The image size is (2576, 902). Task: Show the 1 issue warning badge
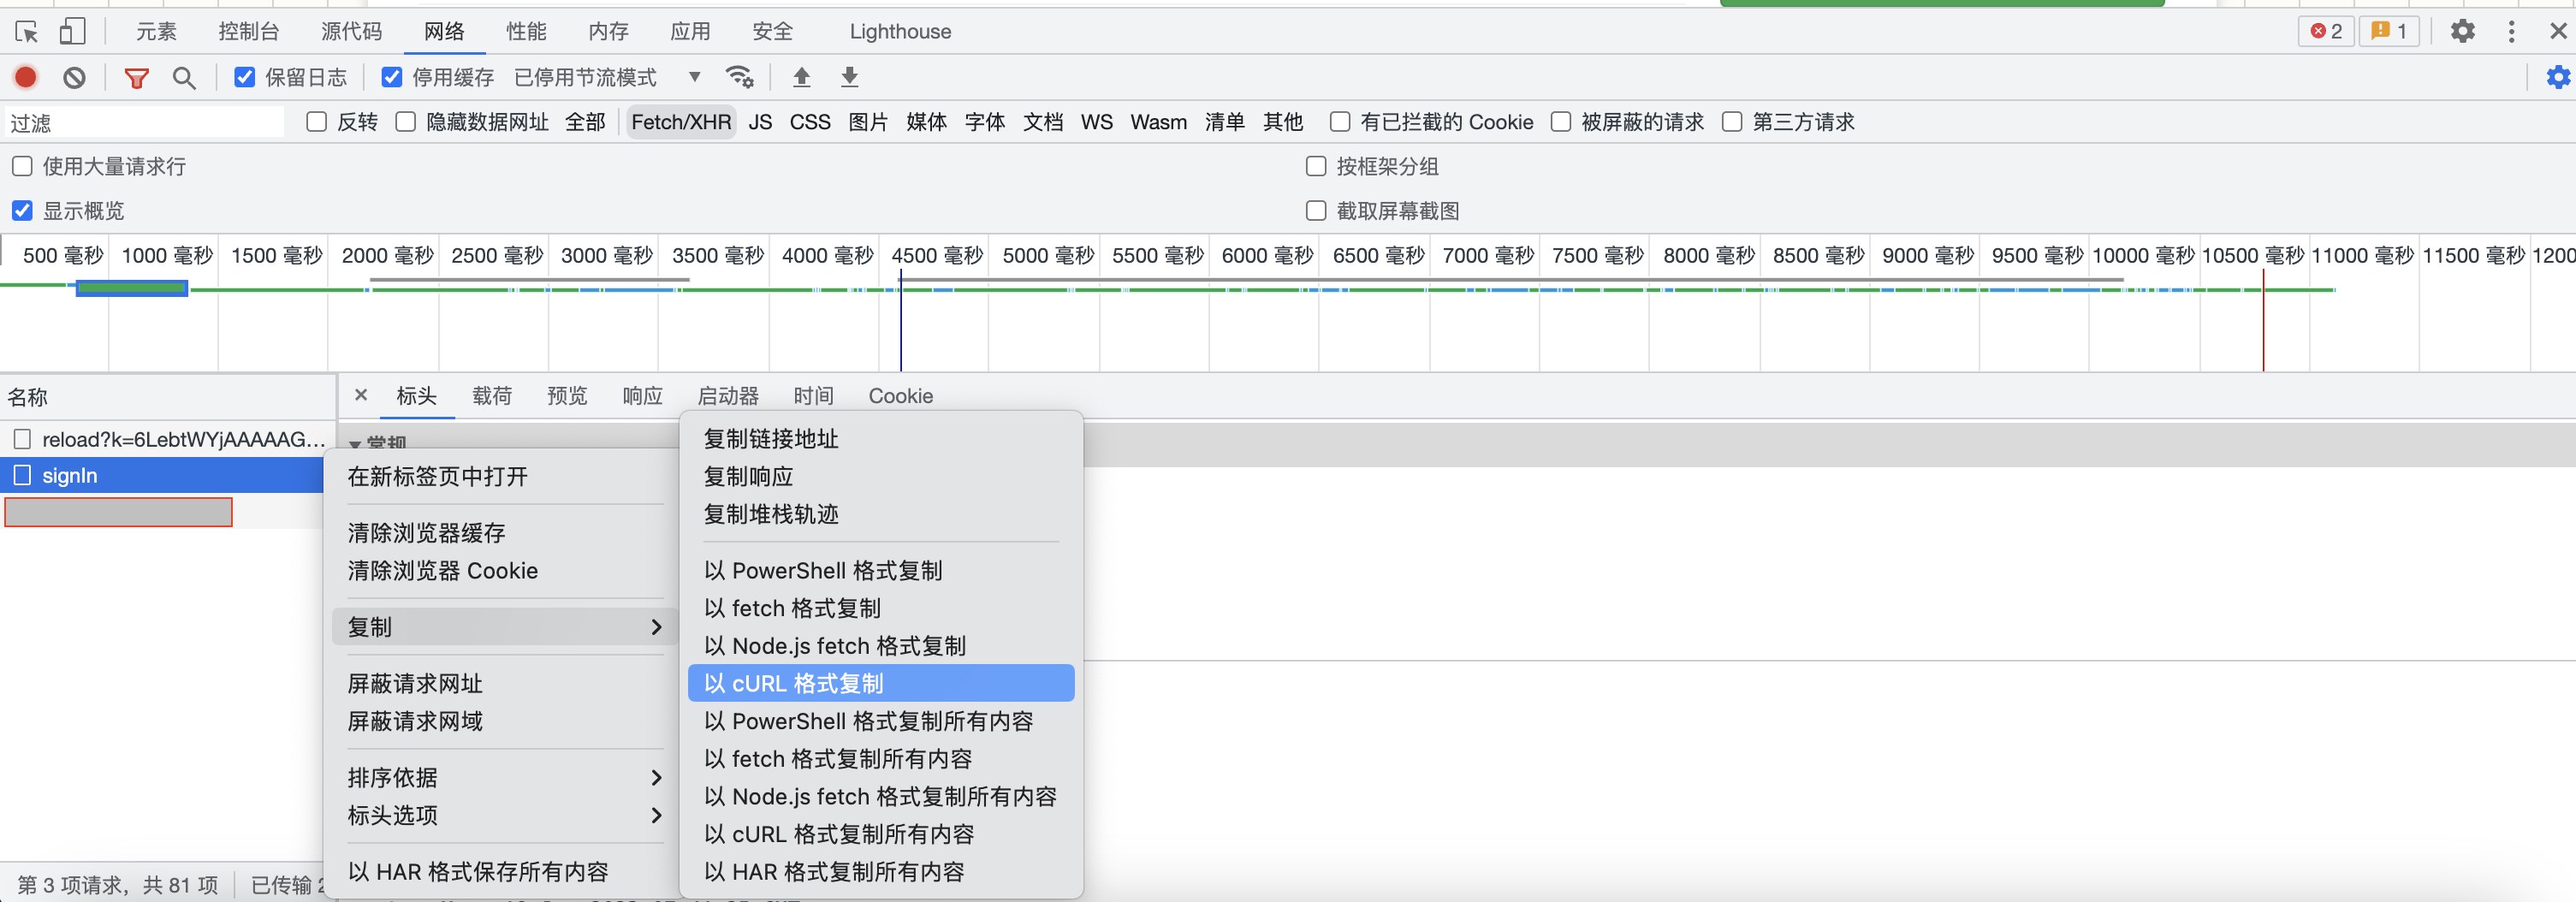click(x=2389, y=31)
